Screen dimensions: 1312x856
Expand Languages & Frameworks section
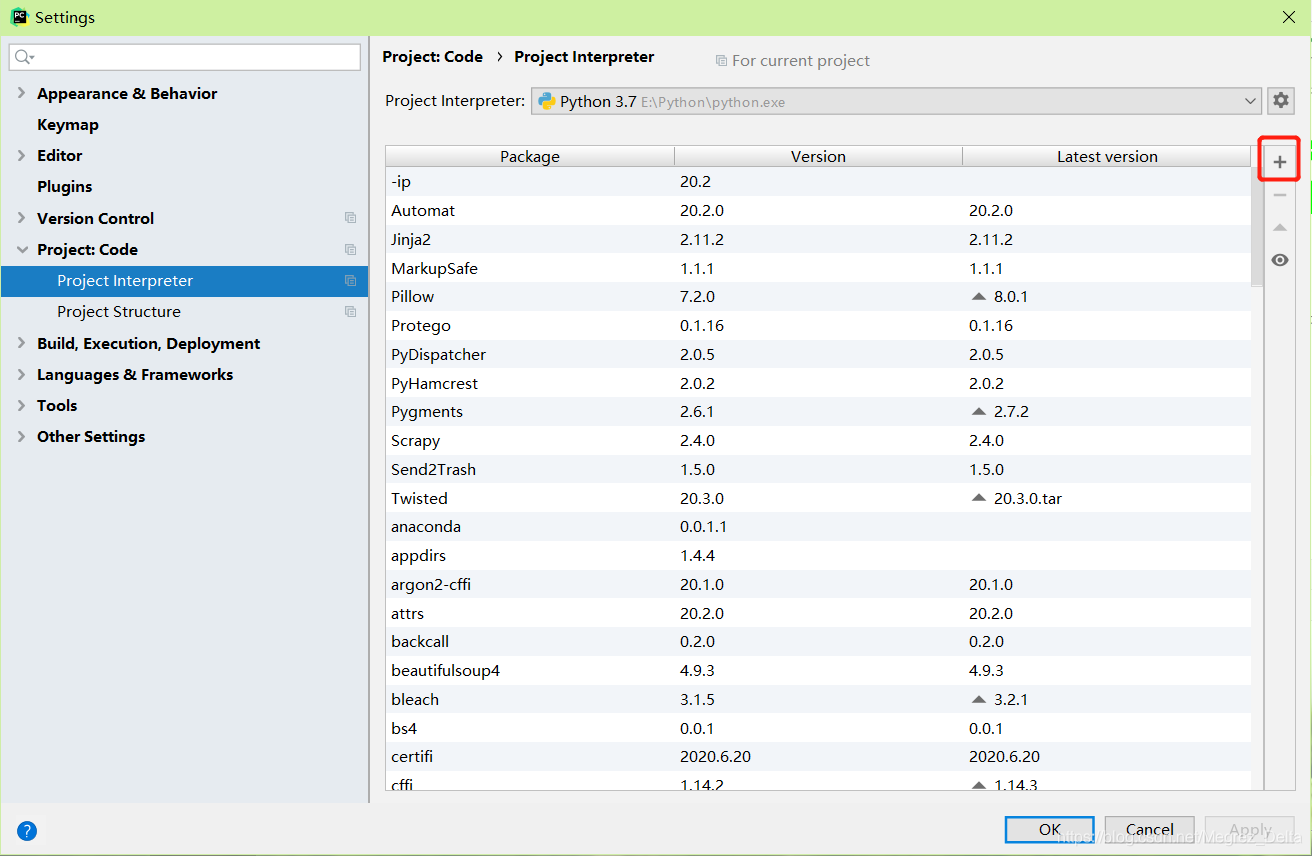click(x=21, y=374)
